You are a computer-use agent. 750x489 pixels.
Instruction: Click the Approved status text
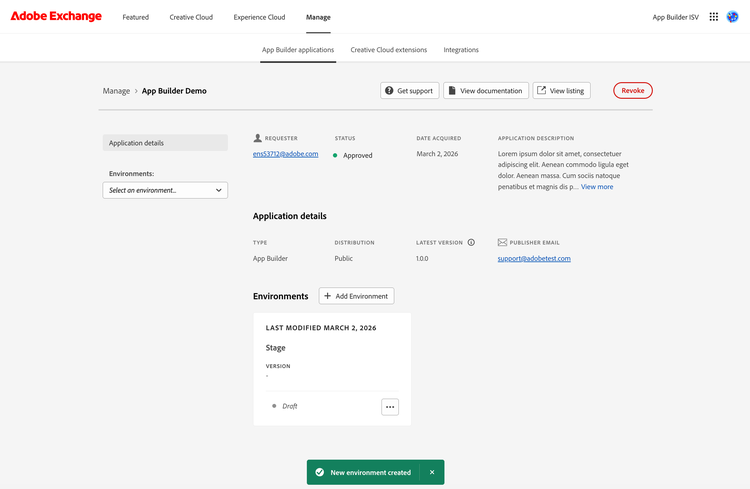(x=357, y=156)
